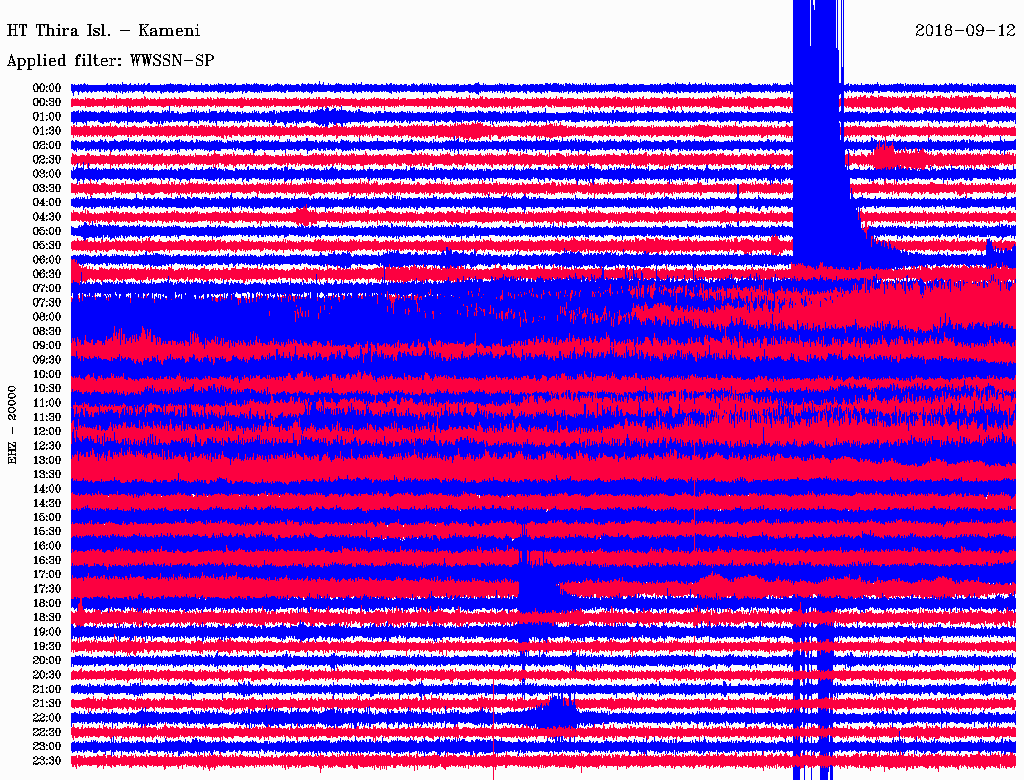Select the 14:00 time label
The width and height of the screenshot is (1024, 780).
(x=47, y=489)
